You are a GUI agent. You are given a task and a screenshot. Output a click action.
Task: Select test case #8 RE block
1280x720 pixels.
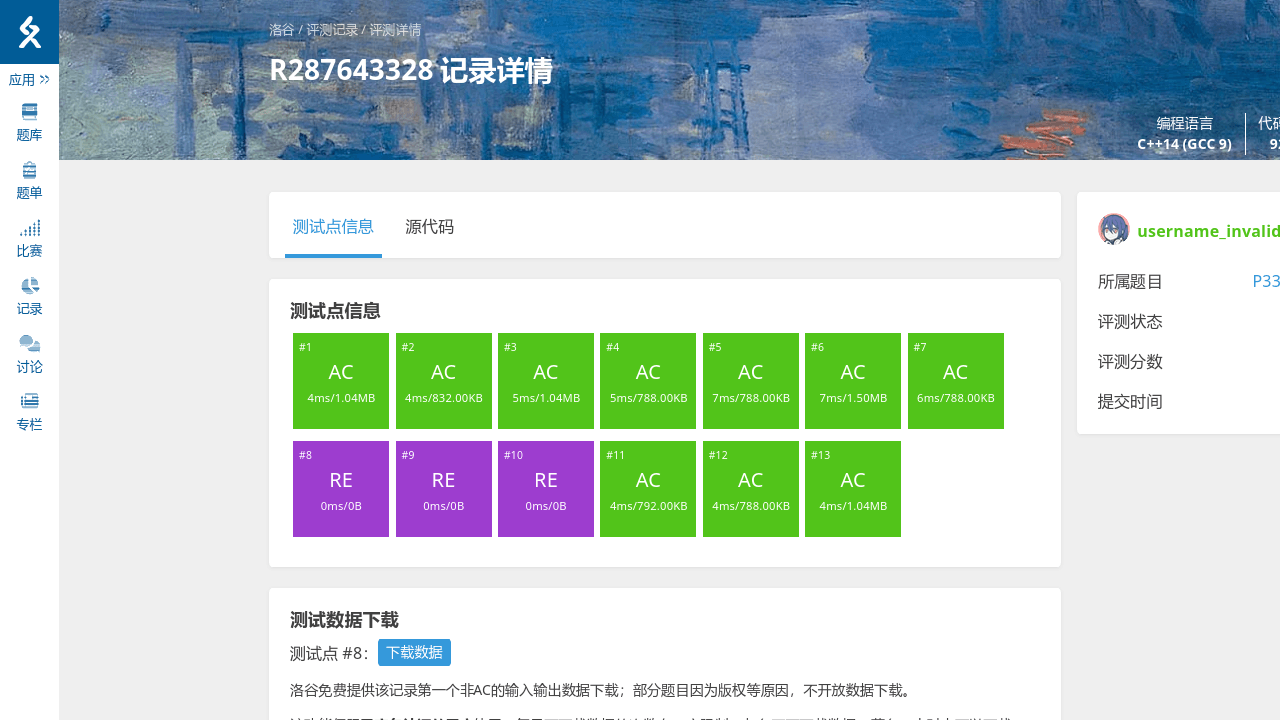pos(341,489)
